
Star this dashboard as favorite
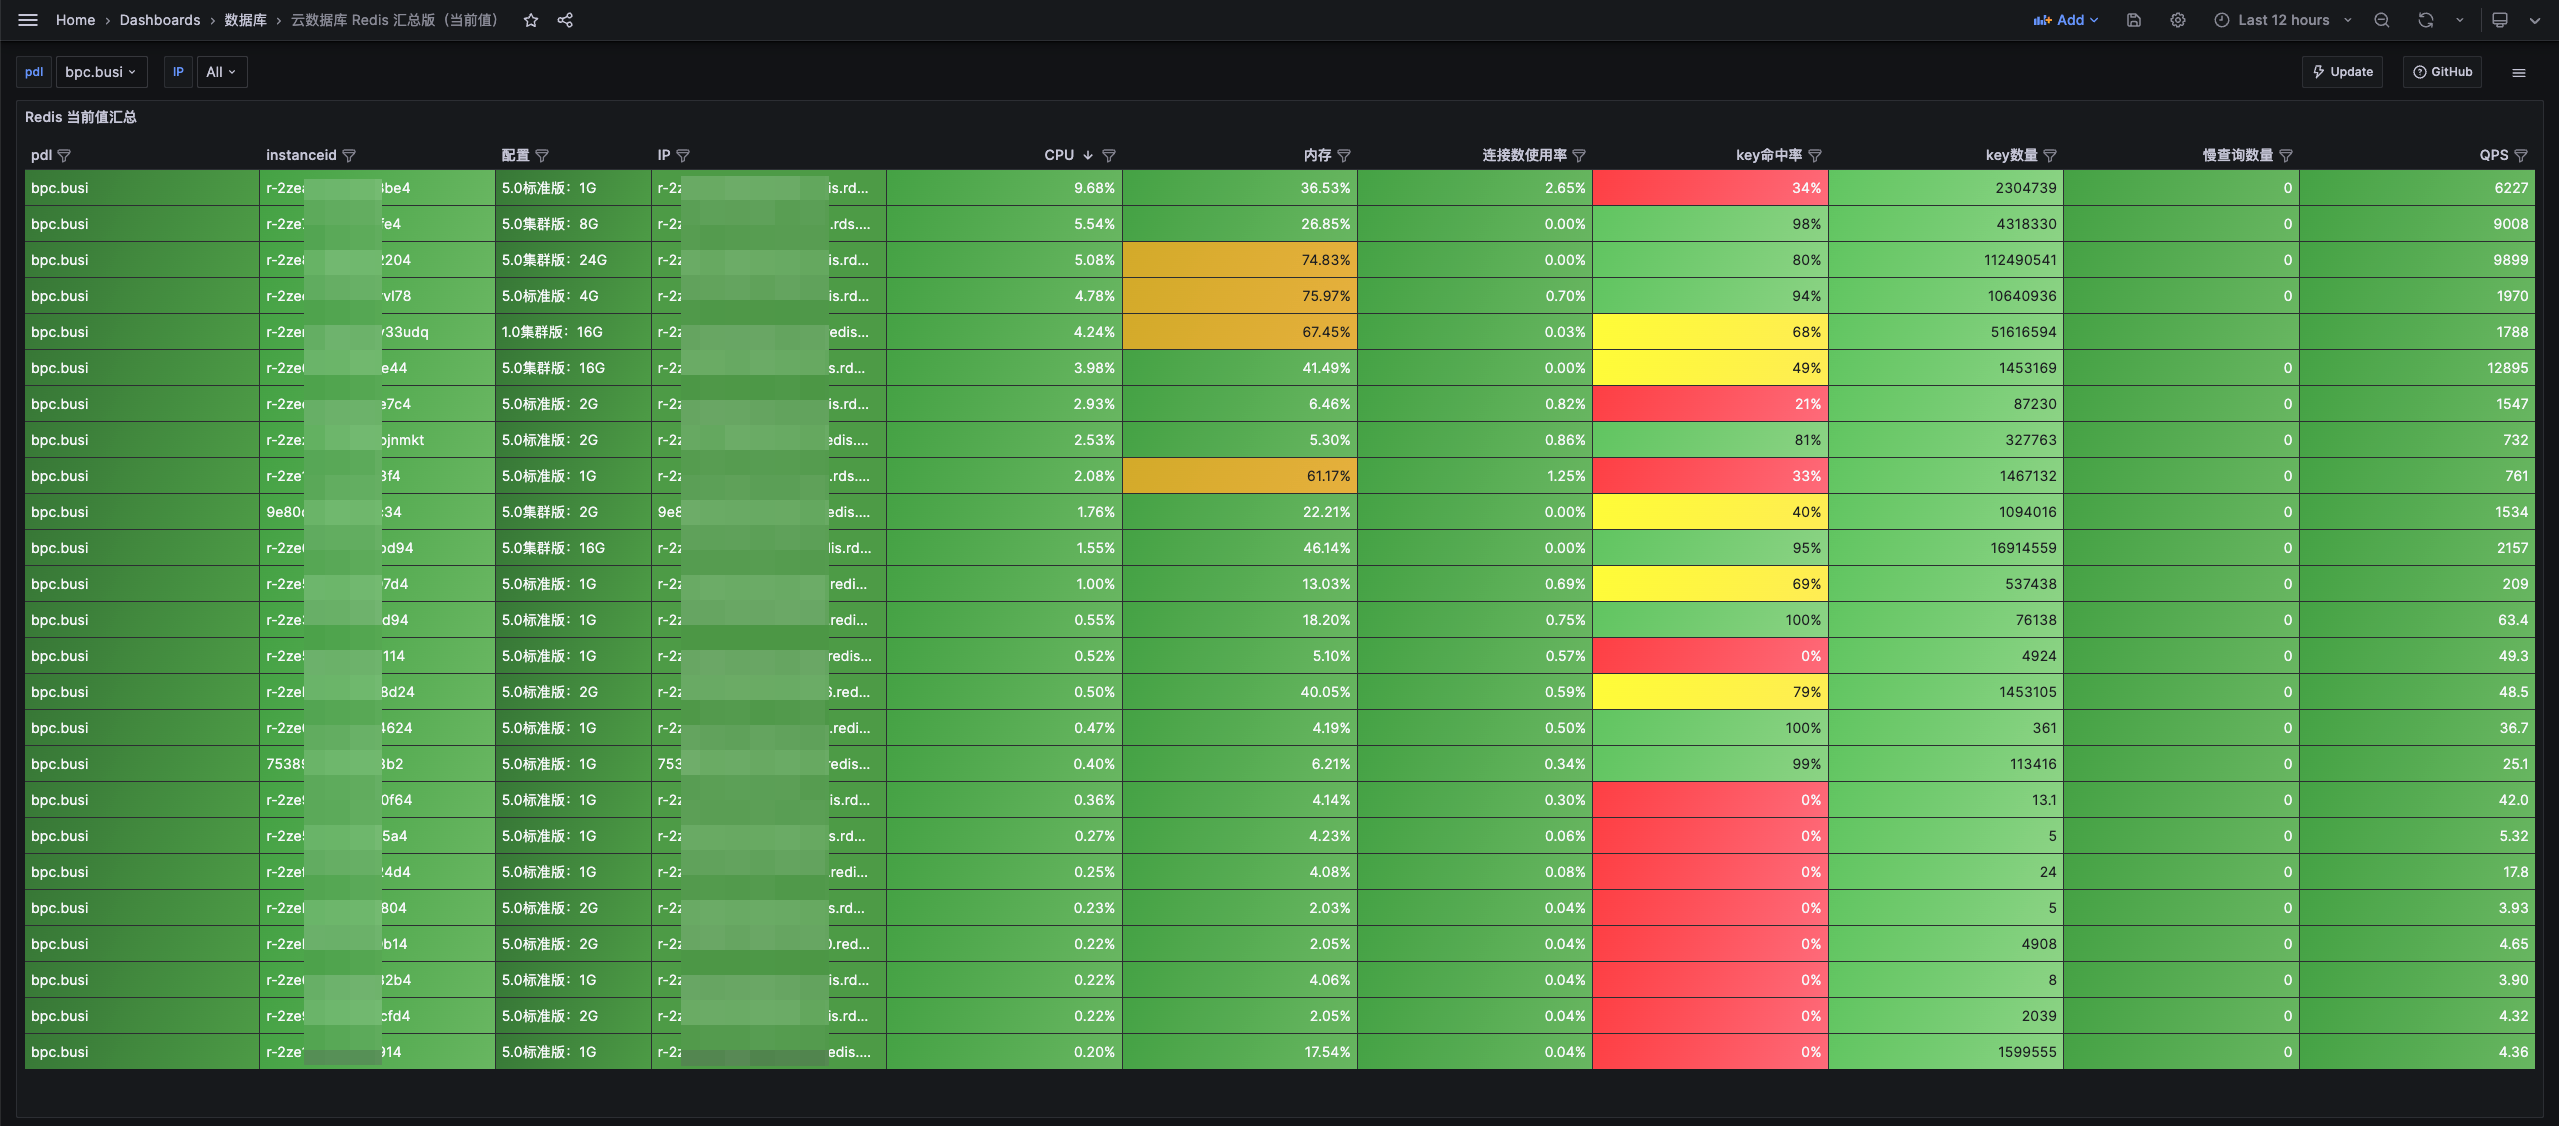click(x=531, y=20)
